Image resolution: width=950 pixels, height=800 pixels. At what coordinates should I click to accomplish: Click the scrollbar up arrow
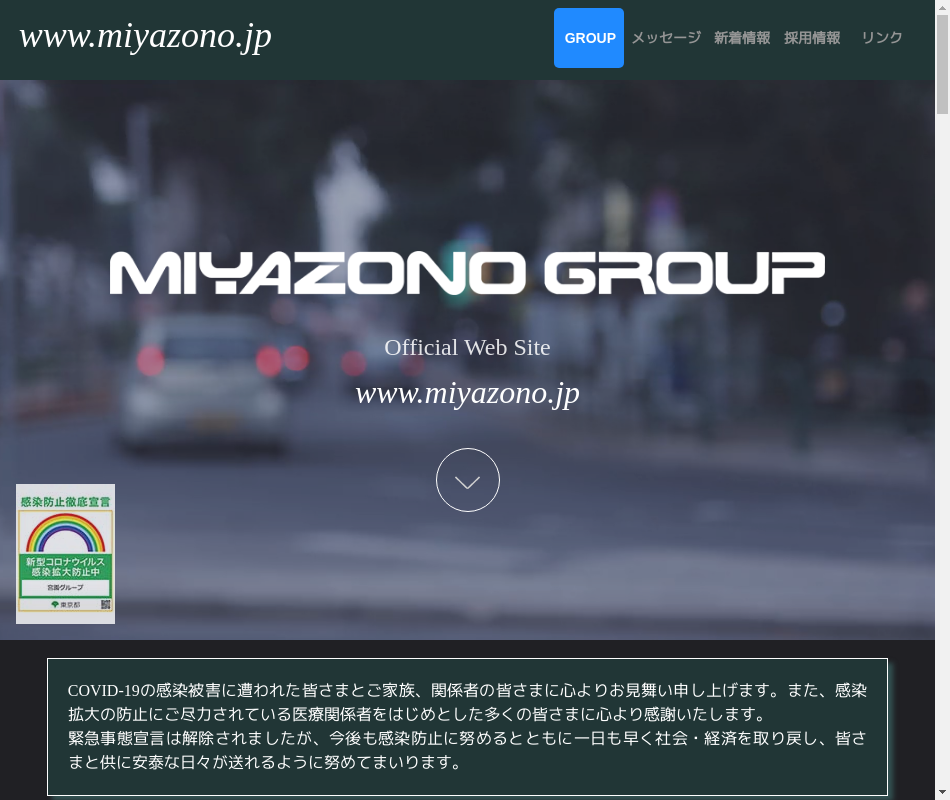(x=943, y=6)
